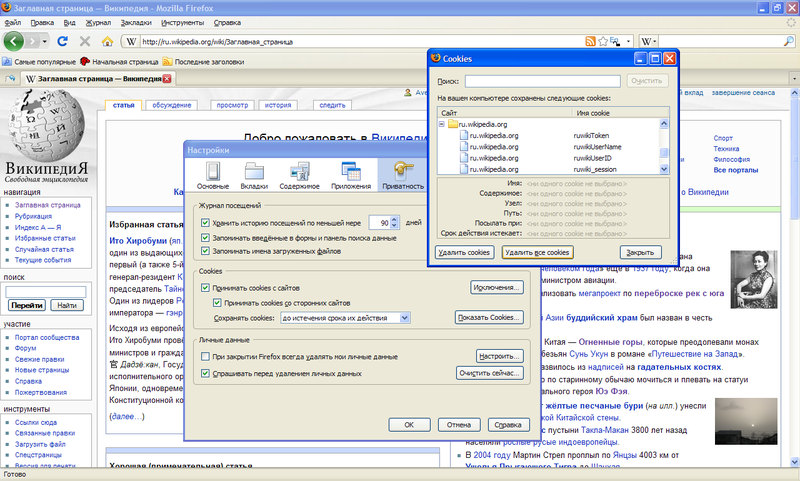Click the 'Случайная статья' sidebar link
Screen dimensions: 800x481
(44, 249)
